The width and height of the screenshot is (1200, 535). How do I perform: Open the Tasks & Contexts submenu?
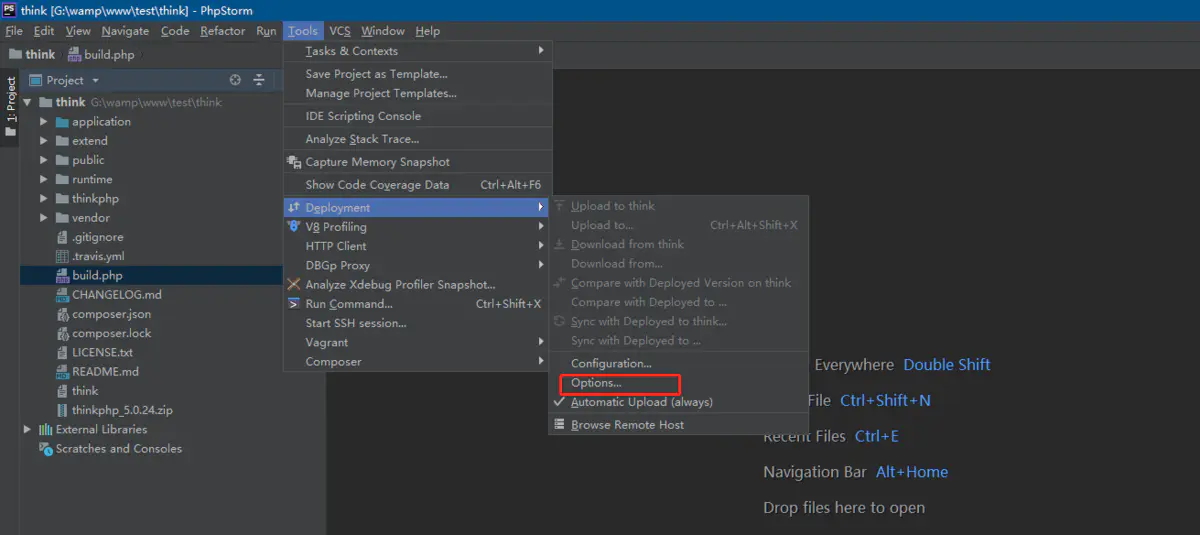click(x=418, y=51)
